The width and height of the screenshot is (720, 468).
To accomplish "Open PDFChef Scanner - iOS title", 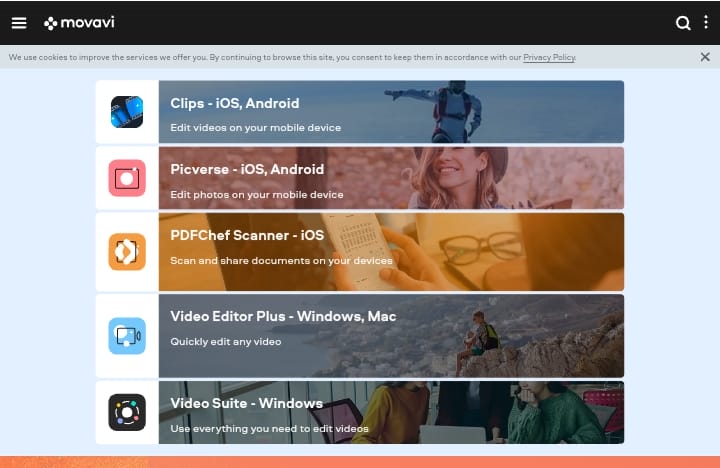I will [x=247, y=235].
